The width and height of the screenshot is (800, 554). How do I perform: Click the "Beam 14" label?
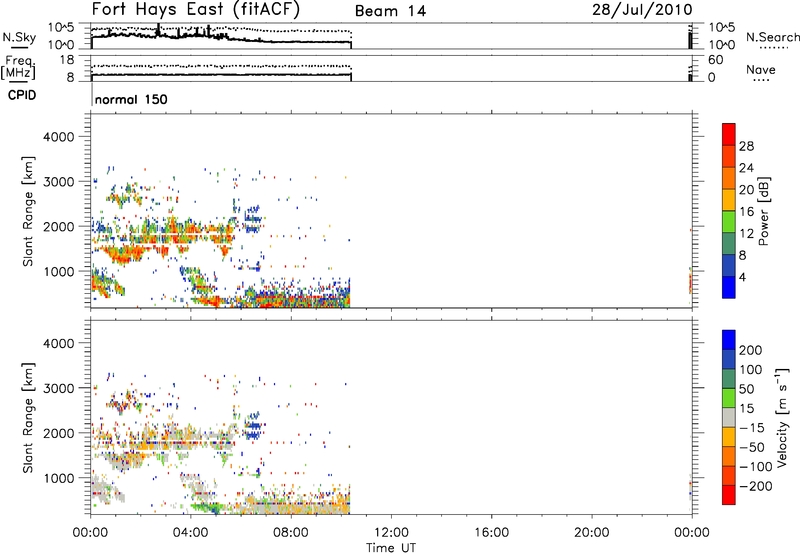point(390,11)
